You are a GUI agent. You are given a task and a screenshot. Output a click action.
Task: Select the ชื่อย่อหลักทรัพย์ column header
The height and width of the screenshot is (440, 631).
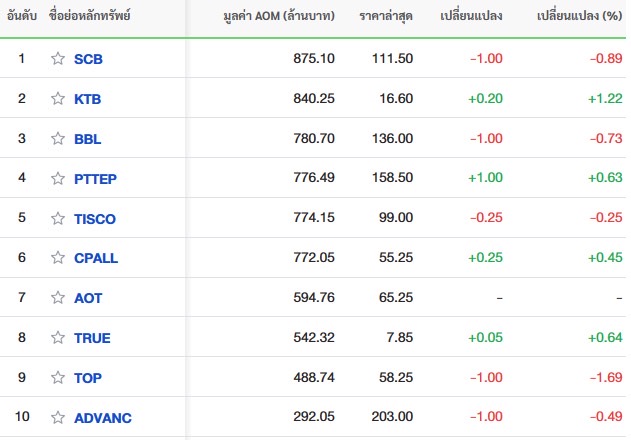[x=89, y=16]
